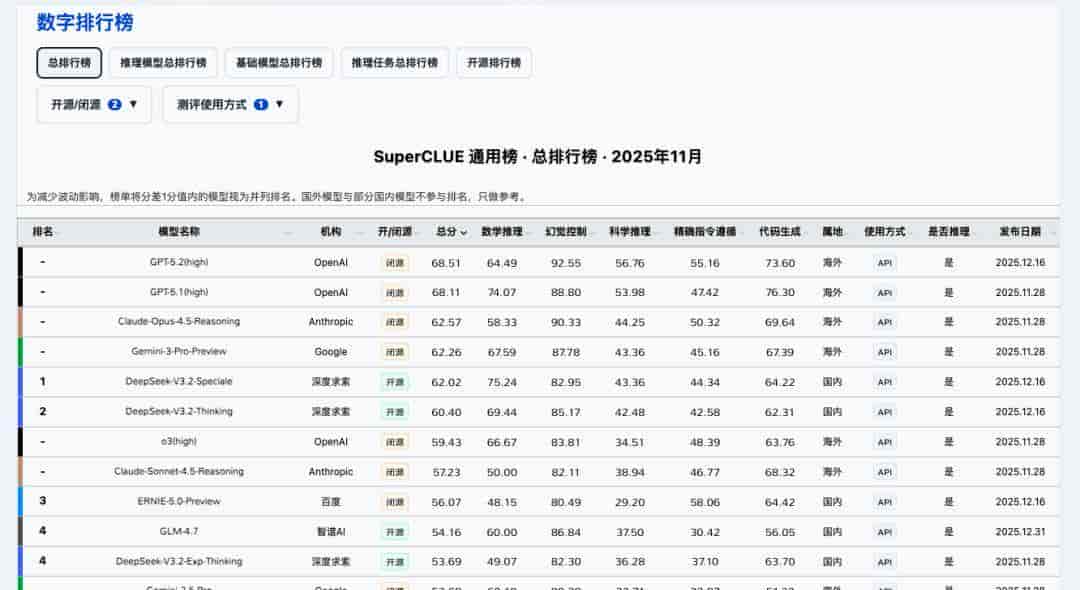This screenshot has width=1080, height=590.
Task: Expand the 测评使用方式 filter dropdown
Action: 231,105
